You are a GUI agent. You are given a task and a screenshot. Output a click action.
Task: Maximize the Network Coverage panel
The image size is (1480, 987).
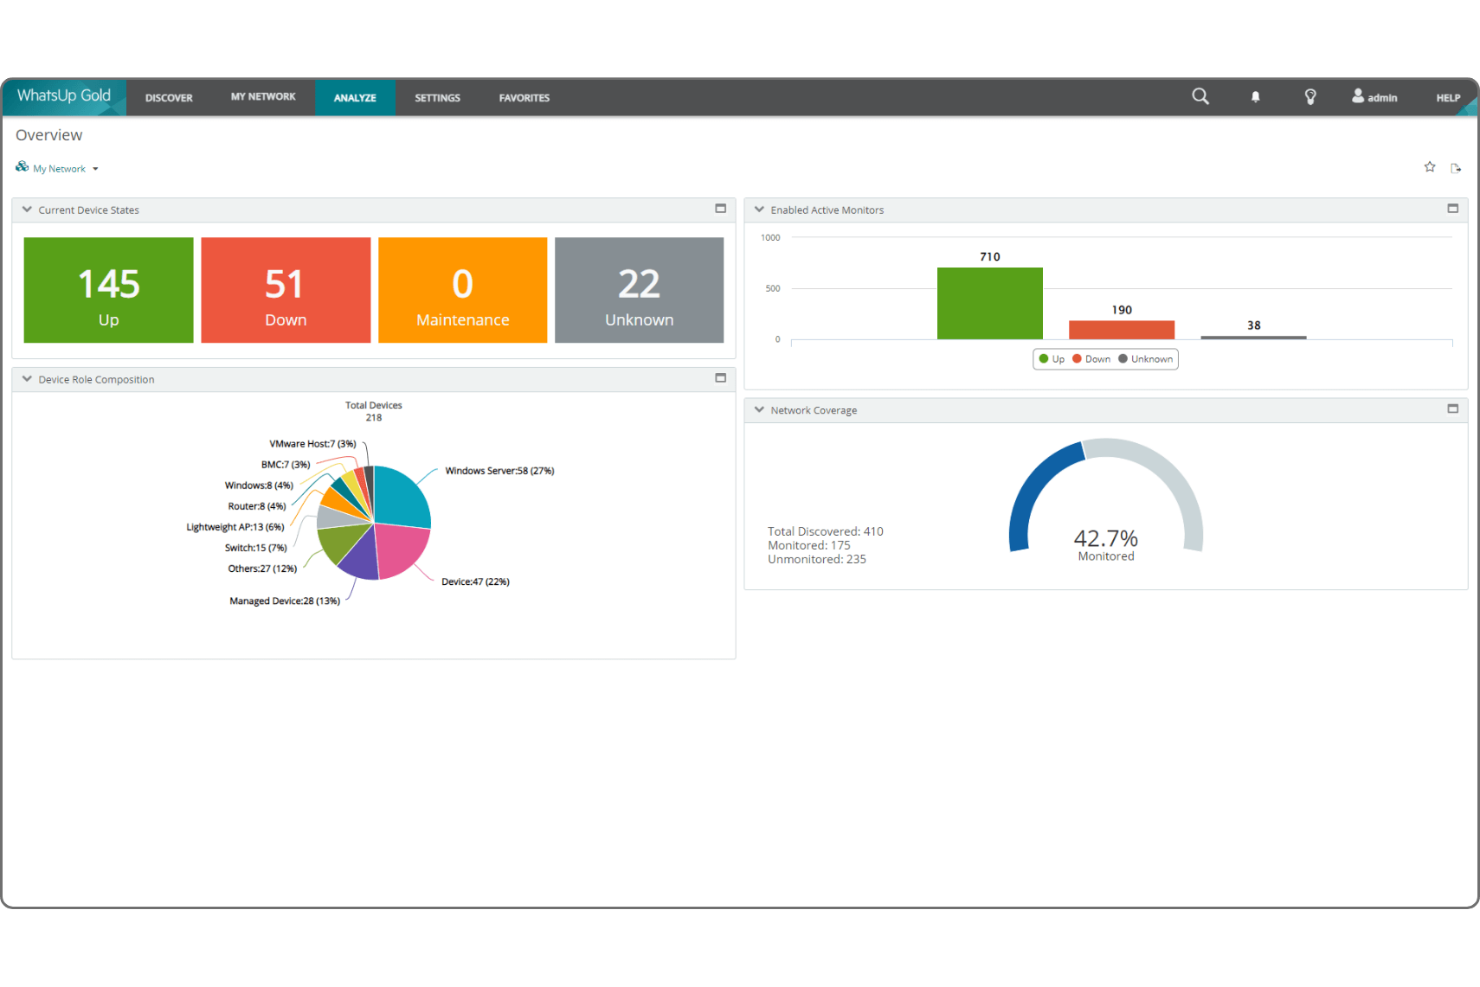click(1452, 409)
